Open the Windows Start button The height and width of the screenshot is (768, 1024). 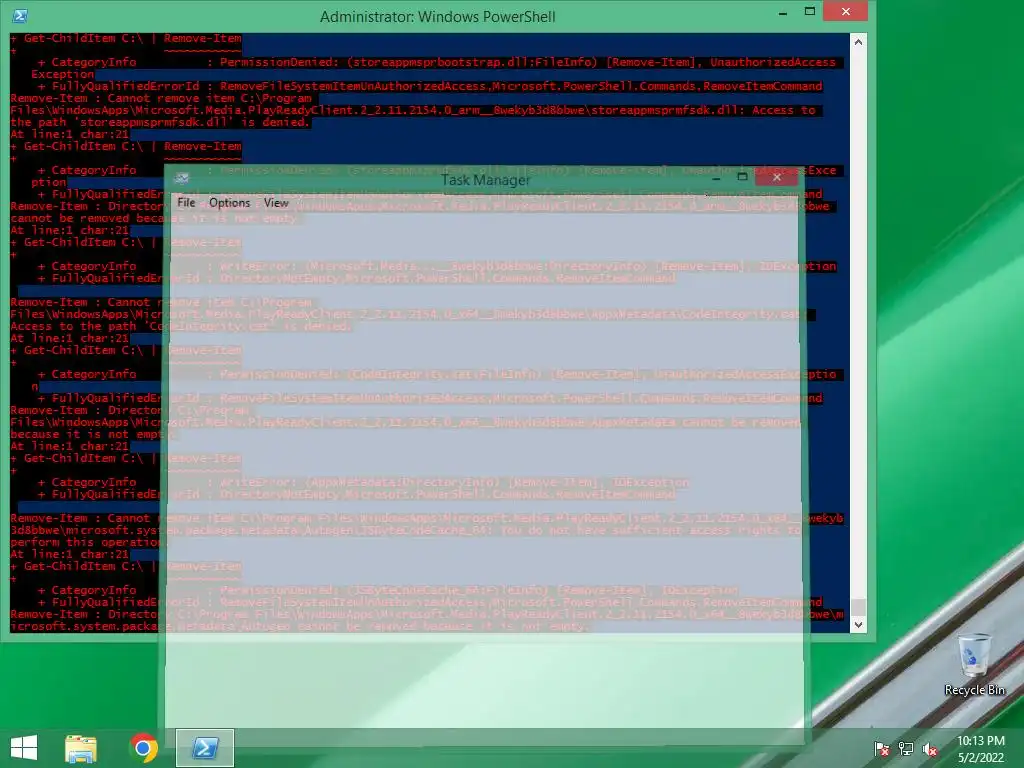coord(24,748)
